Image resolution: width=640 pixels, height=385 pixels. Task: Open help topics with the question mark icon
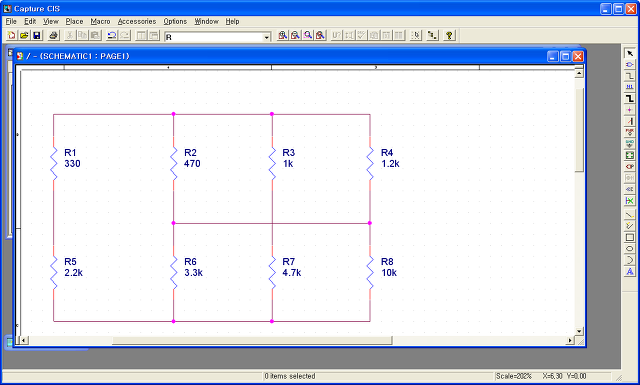point(449,36)
